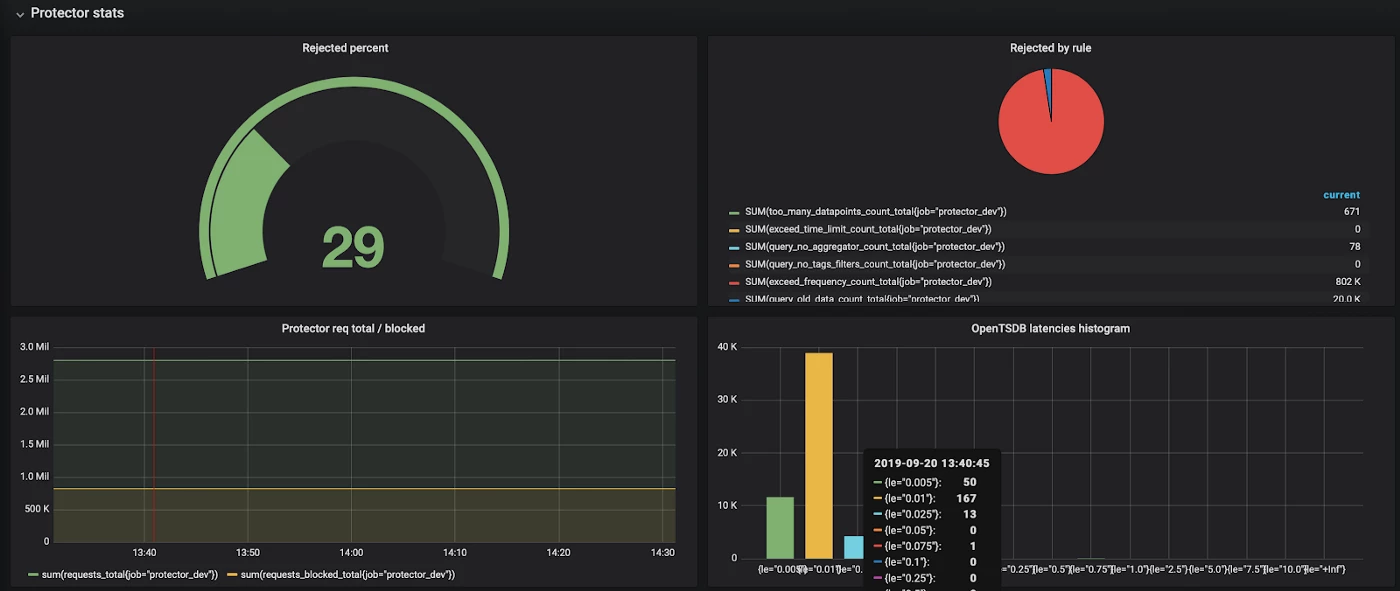Click the 14:10 time axis label
The image size is (1400, 591).
pyautogui.click(x=454, y=552)
